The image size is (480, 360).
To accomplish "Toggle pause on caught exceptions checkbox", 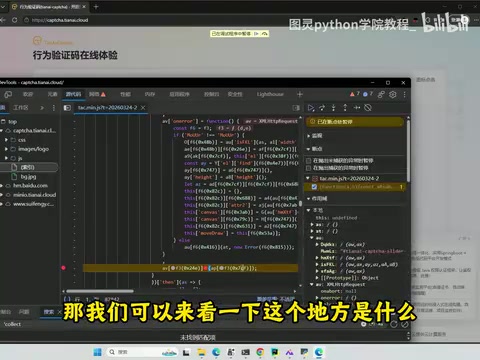I will [x=309, y=168].
